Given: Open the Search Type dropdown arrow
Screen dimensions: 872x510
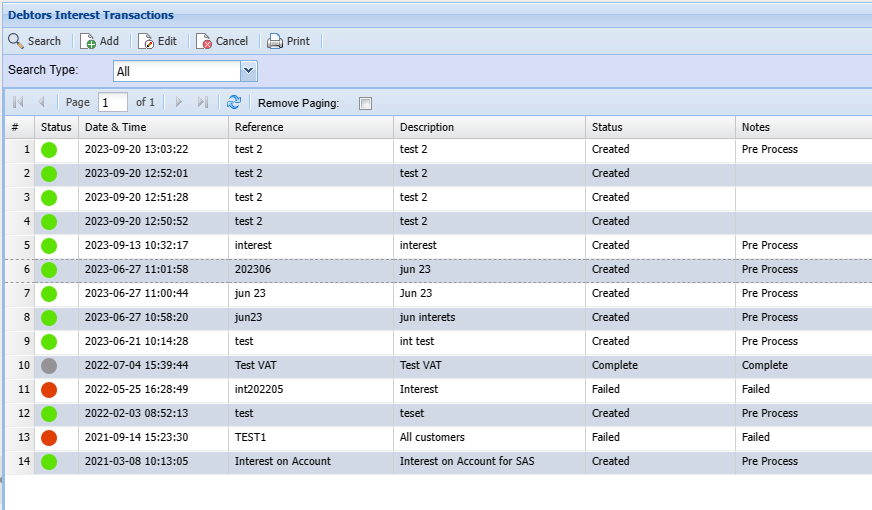Looking at the screenshot, I should coord(249,71).
